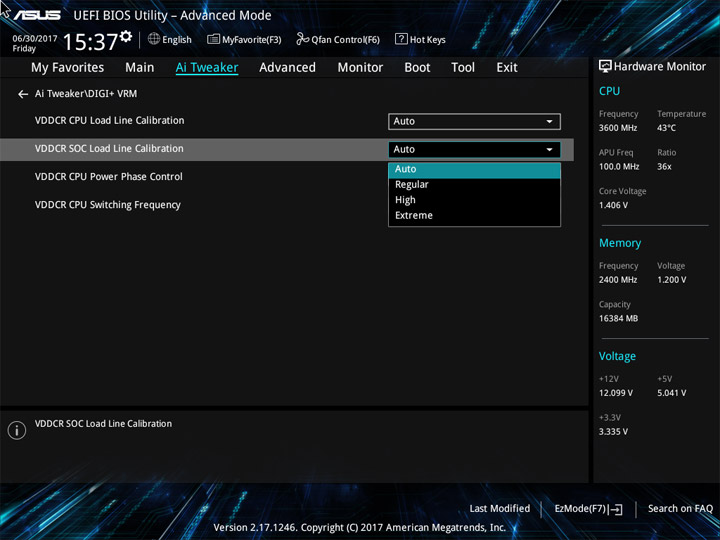Image resolution: width=720 pixels, height=540 pixels.
Task: Click the ASUS logo
Action: click(37, 15)
